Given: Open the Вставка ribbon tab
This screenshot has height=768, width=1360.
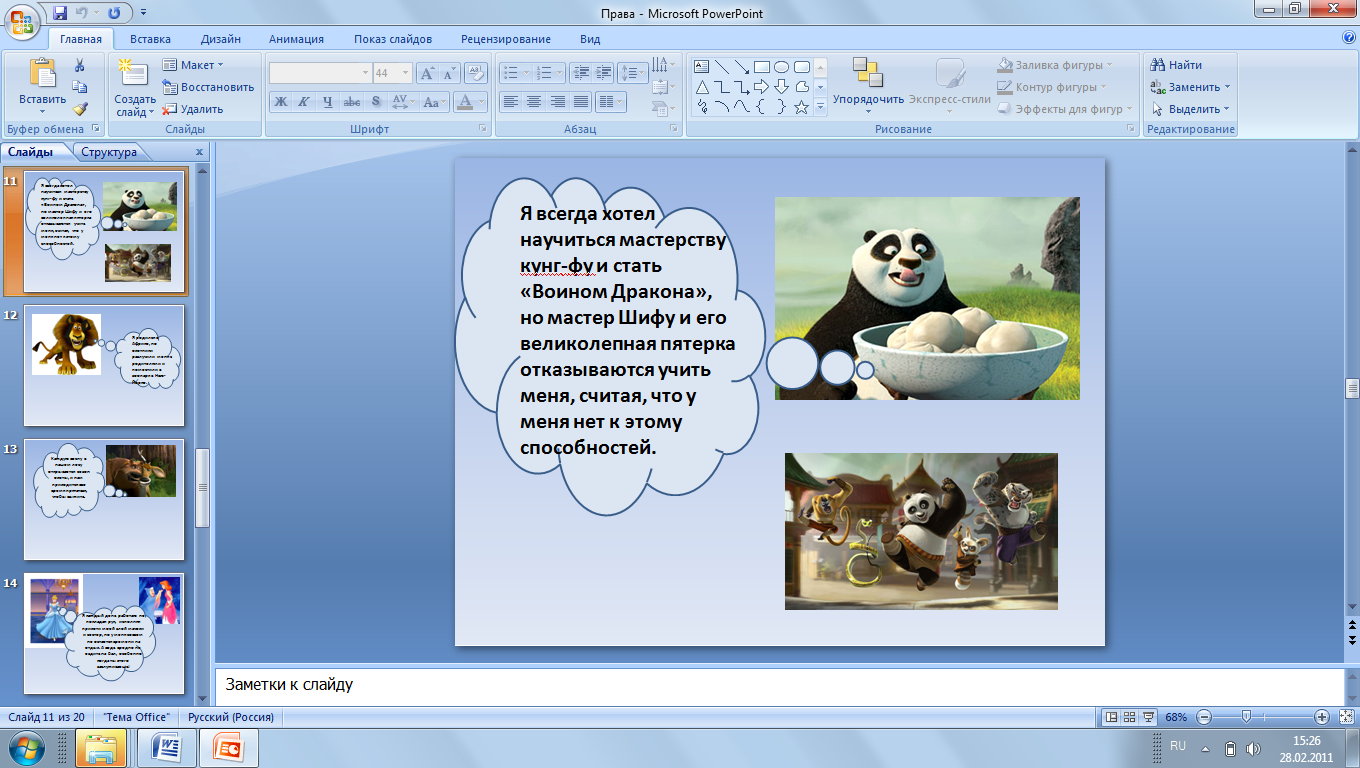Looking at the screenshot, I should pos(150,39).
